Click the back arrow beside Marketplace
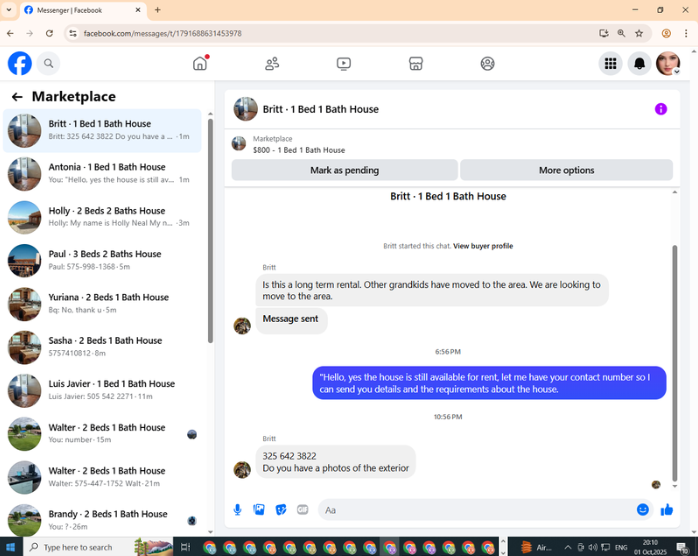Screen dimensions: 698x556 17,97
